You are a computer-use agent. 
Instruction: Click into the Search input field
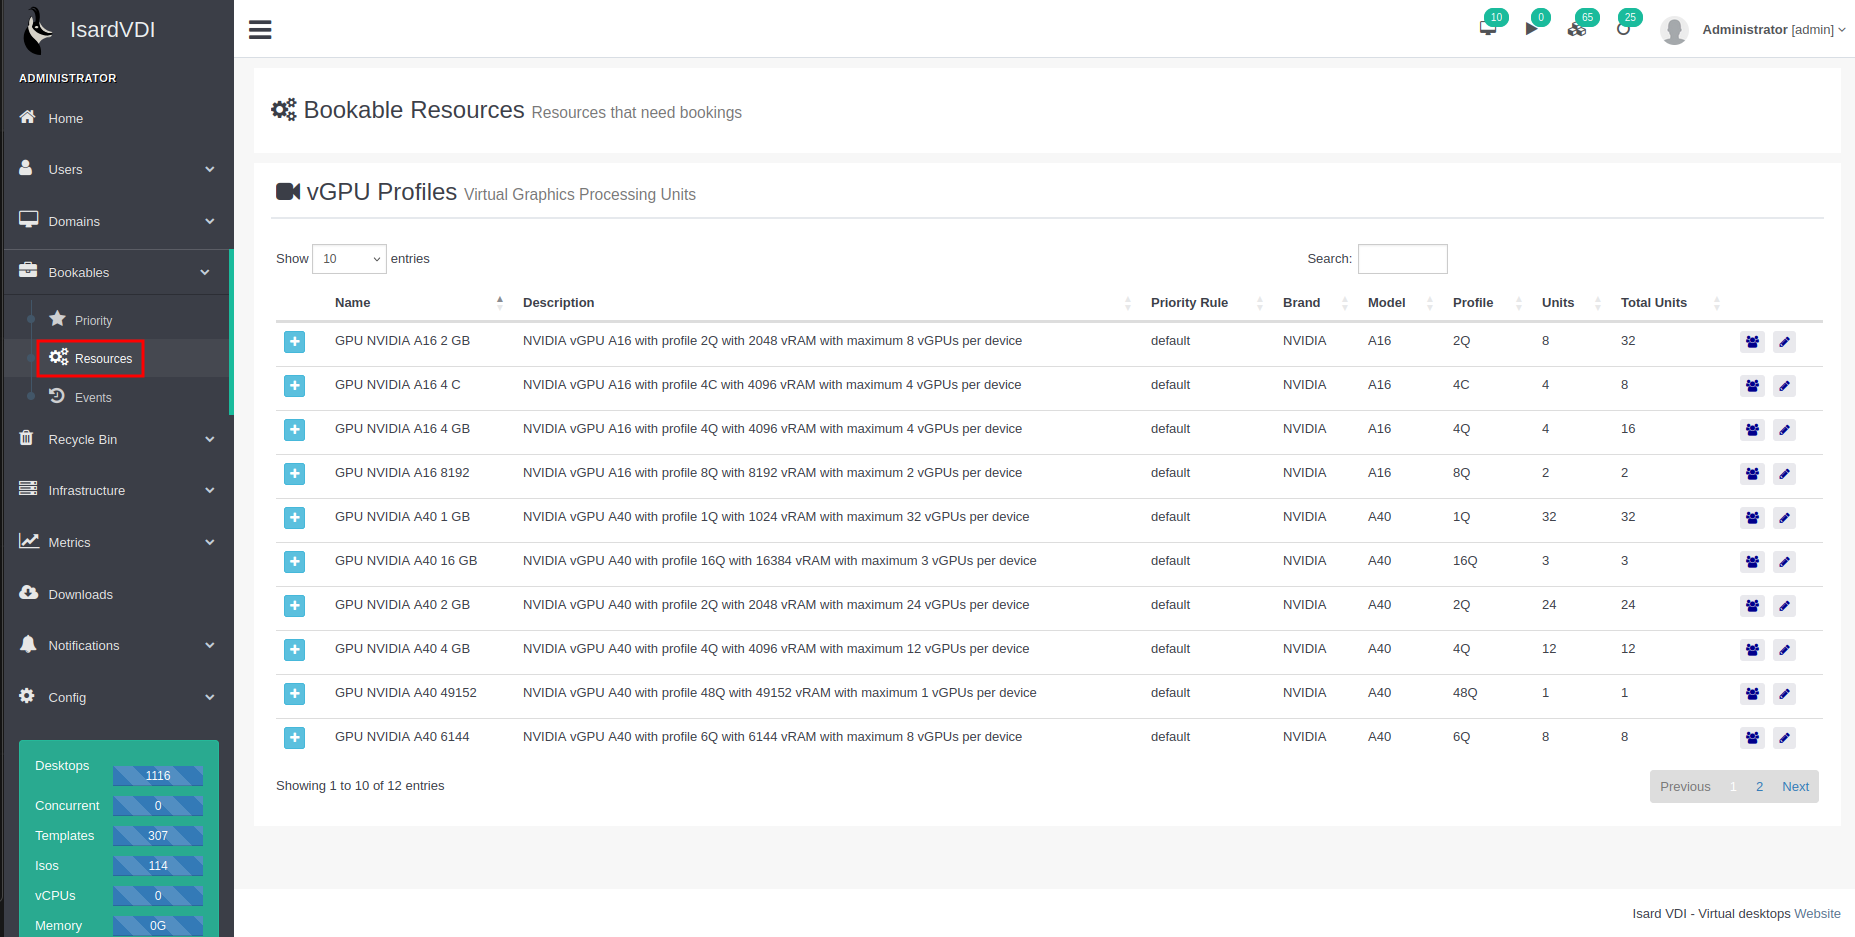click(1402, 259)
